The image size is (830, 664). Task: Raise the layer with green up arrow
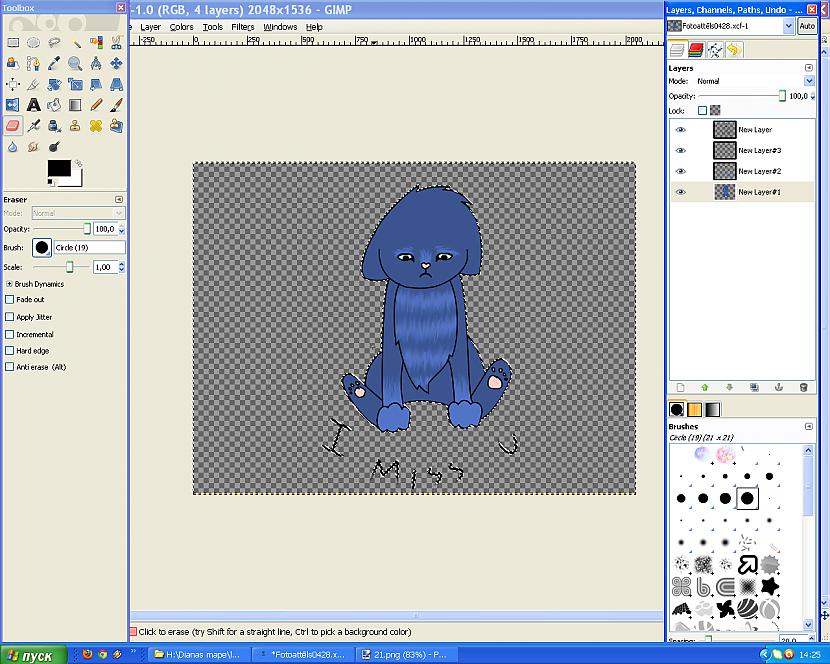coord(705,388)
